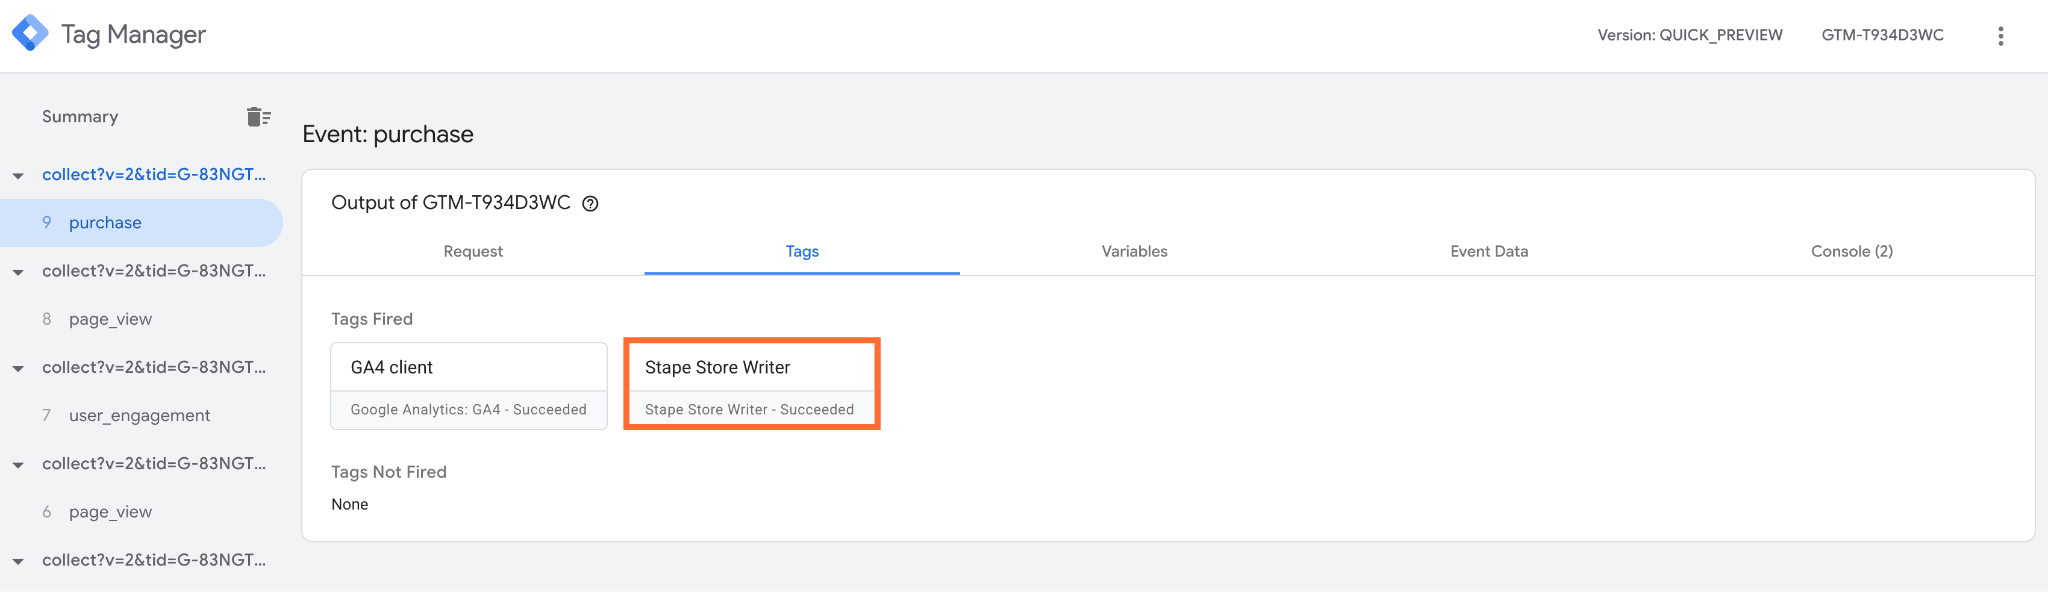Click the Tags Fired label

[x=372, y=319]
